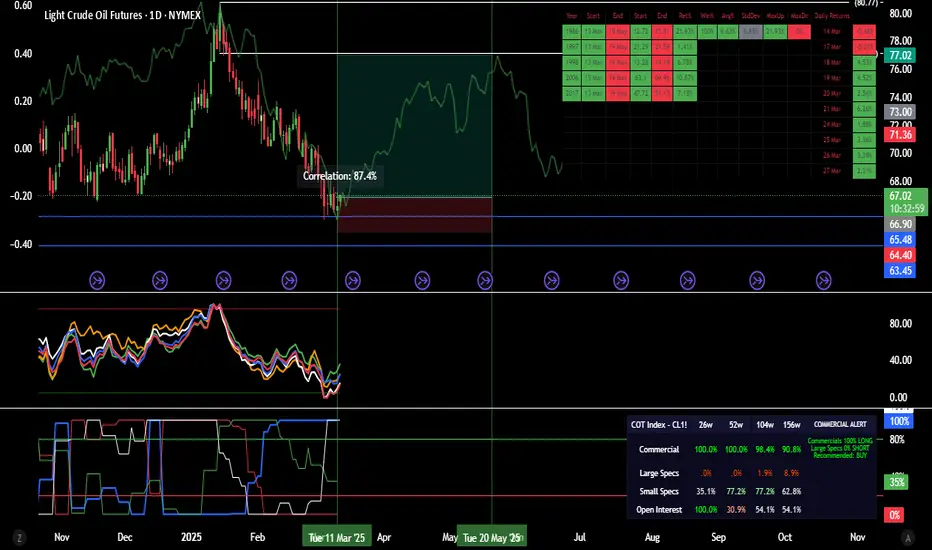Click the Recommended: BUY alert text
The width and height of the screenshot is (932, 550).
coord(840,455)
